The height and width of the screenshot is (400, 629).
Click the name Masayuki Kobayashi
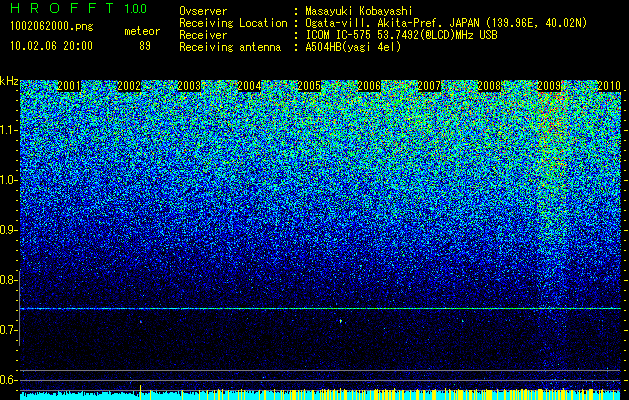(x=359, y=11)
